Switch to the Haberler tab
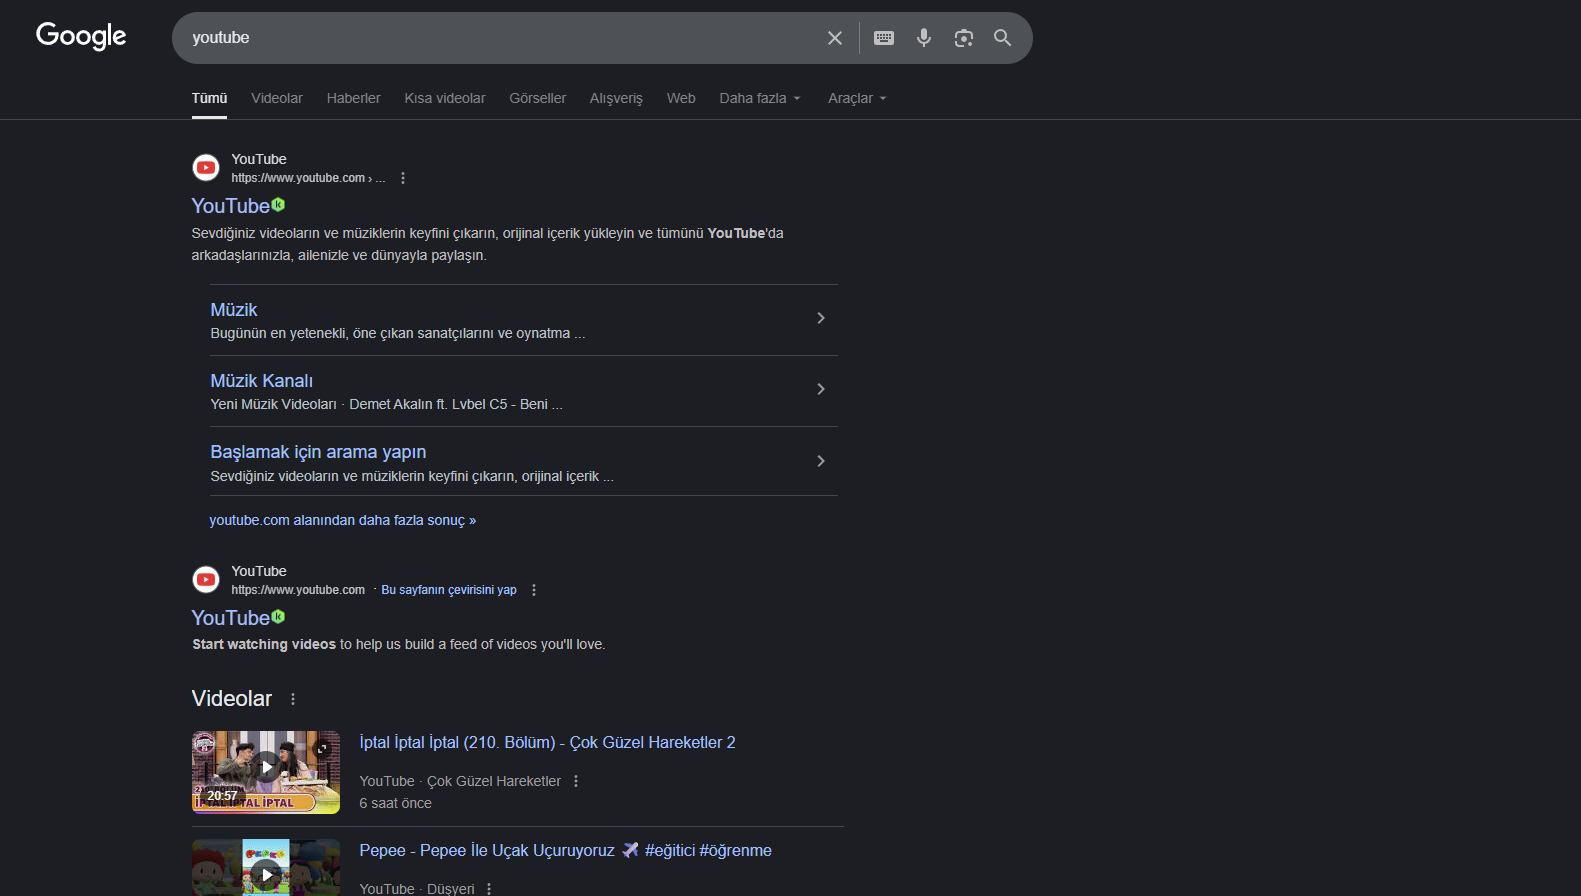1581x896 pixels. click(354, 98)
